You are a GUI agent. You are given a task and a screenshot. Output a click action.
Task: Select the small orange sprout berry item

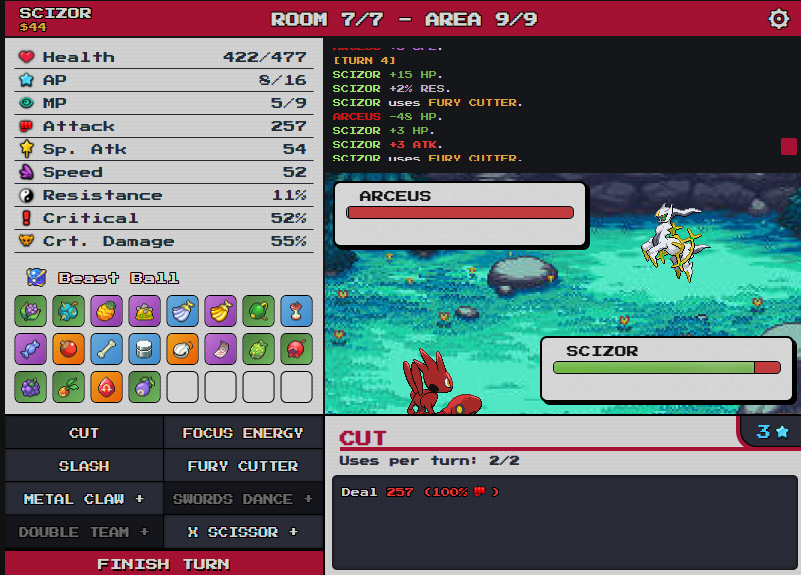[68, 387]
